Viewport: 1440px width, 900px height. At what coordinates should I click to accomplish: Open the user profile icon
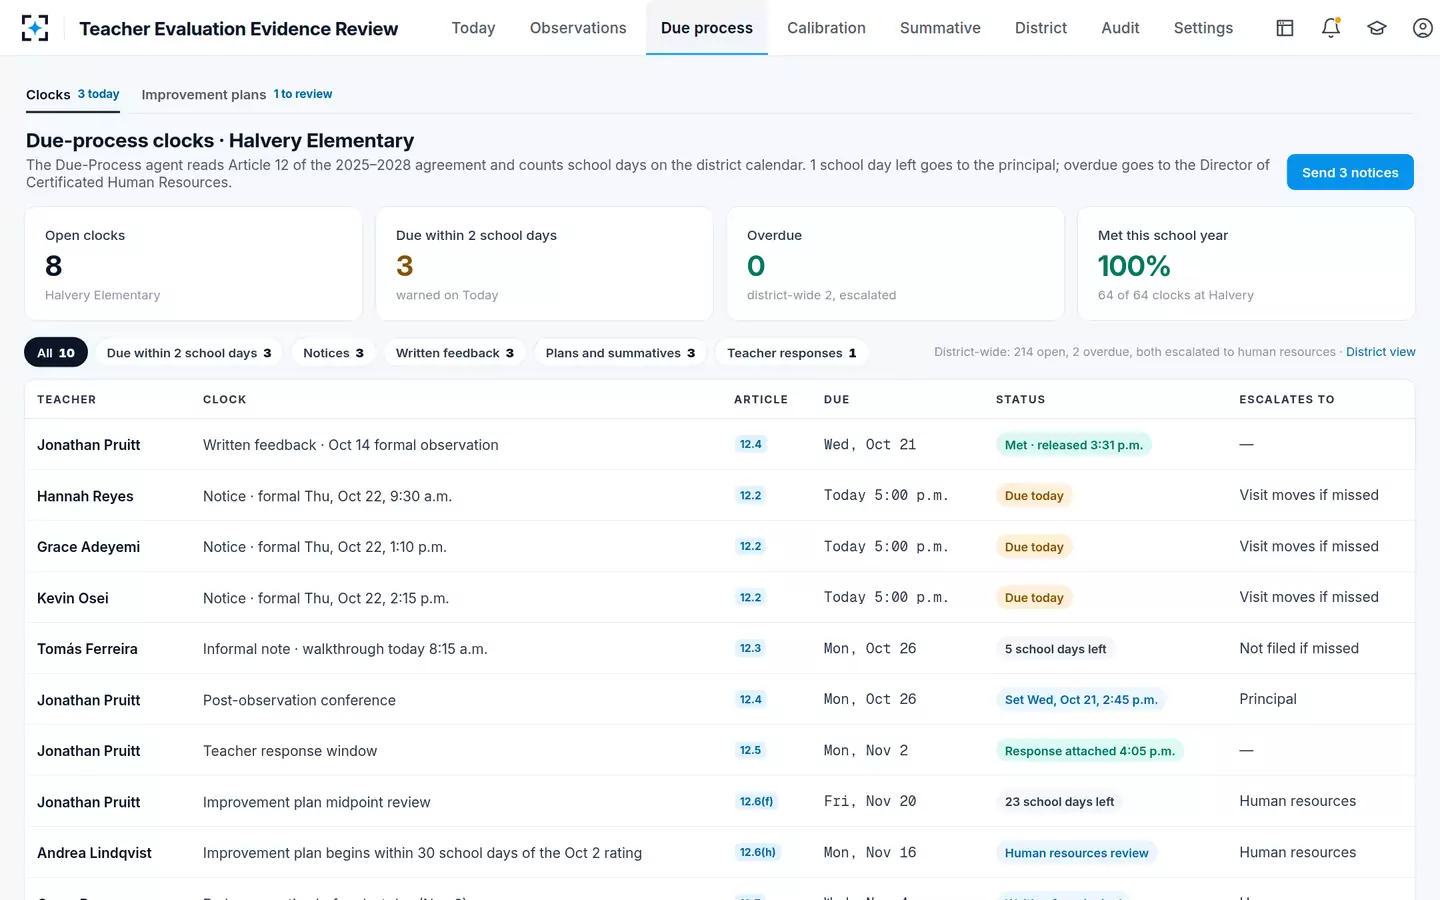pos(1423,28)
